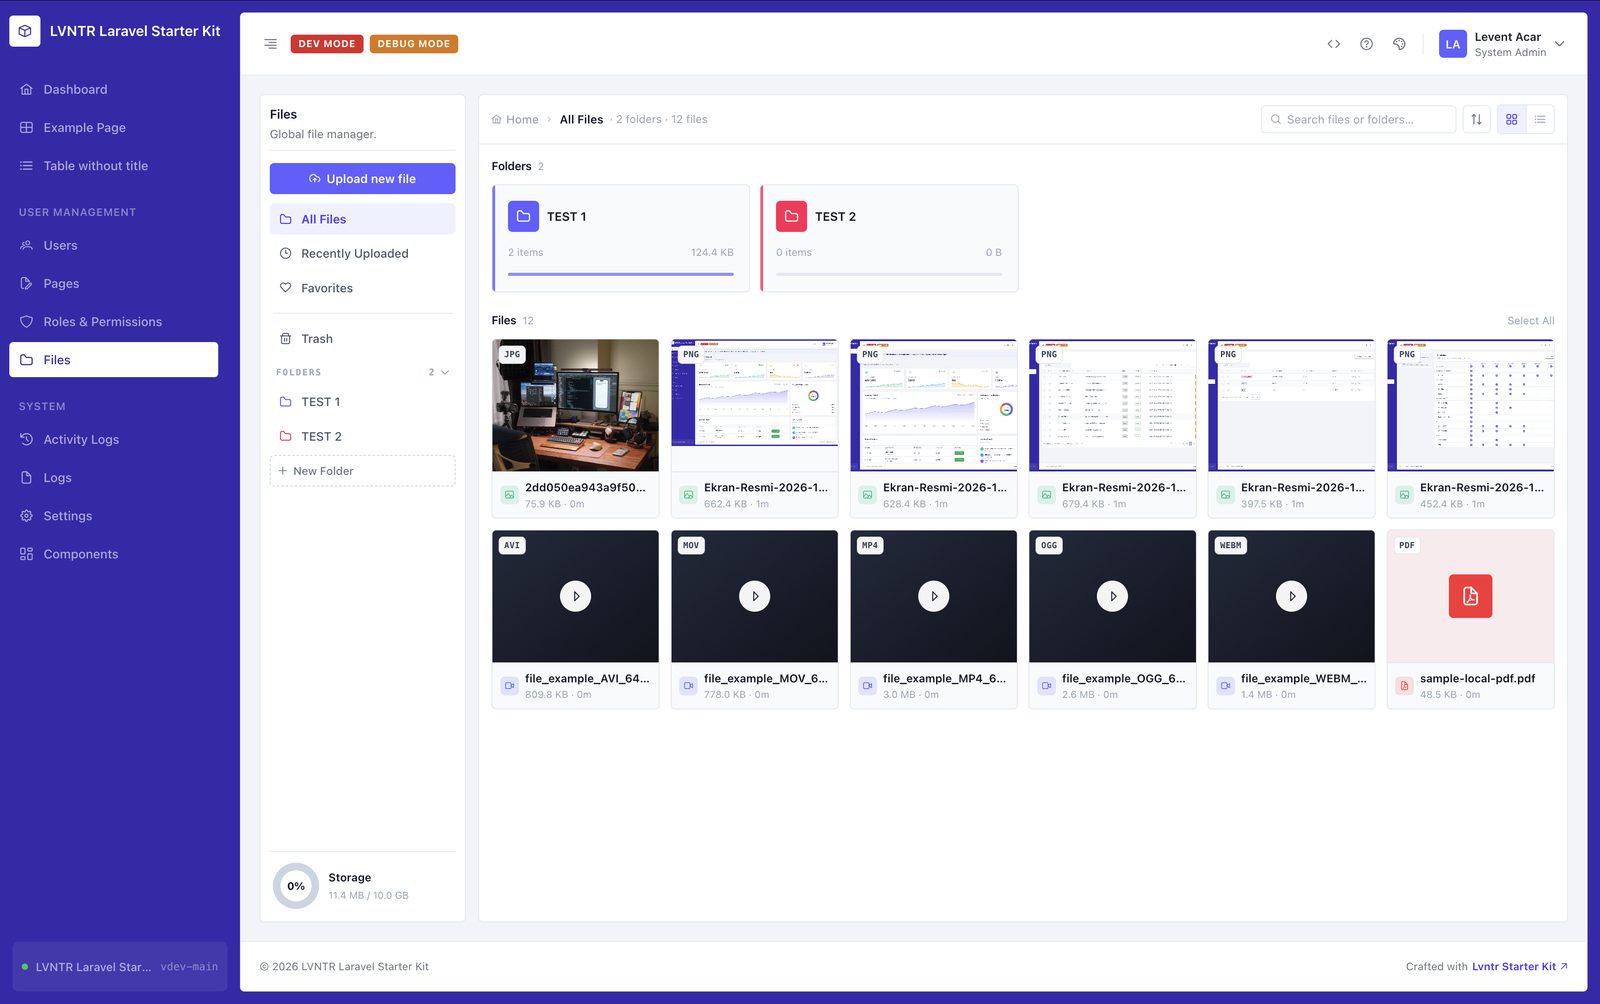The image size is (1600, 1004).
Task: Click the Storage 0% progress ring
Action: pos(296,886)
